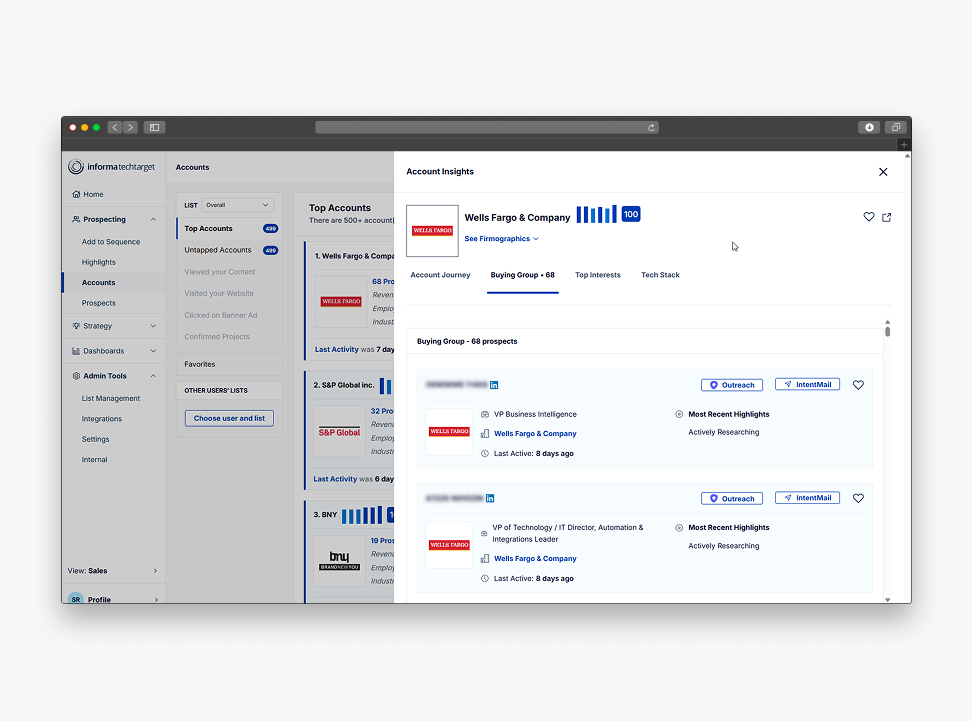Viewport: 972px width, 721px height.
Task: Click the browser address bar
Action: (x=485, y=127)
